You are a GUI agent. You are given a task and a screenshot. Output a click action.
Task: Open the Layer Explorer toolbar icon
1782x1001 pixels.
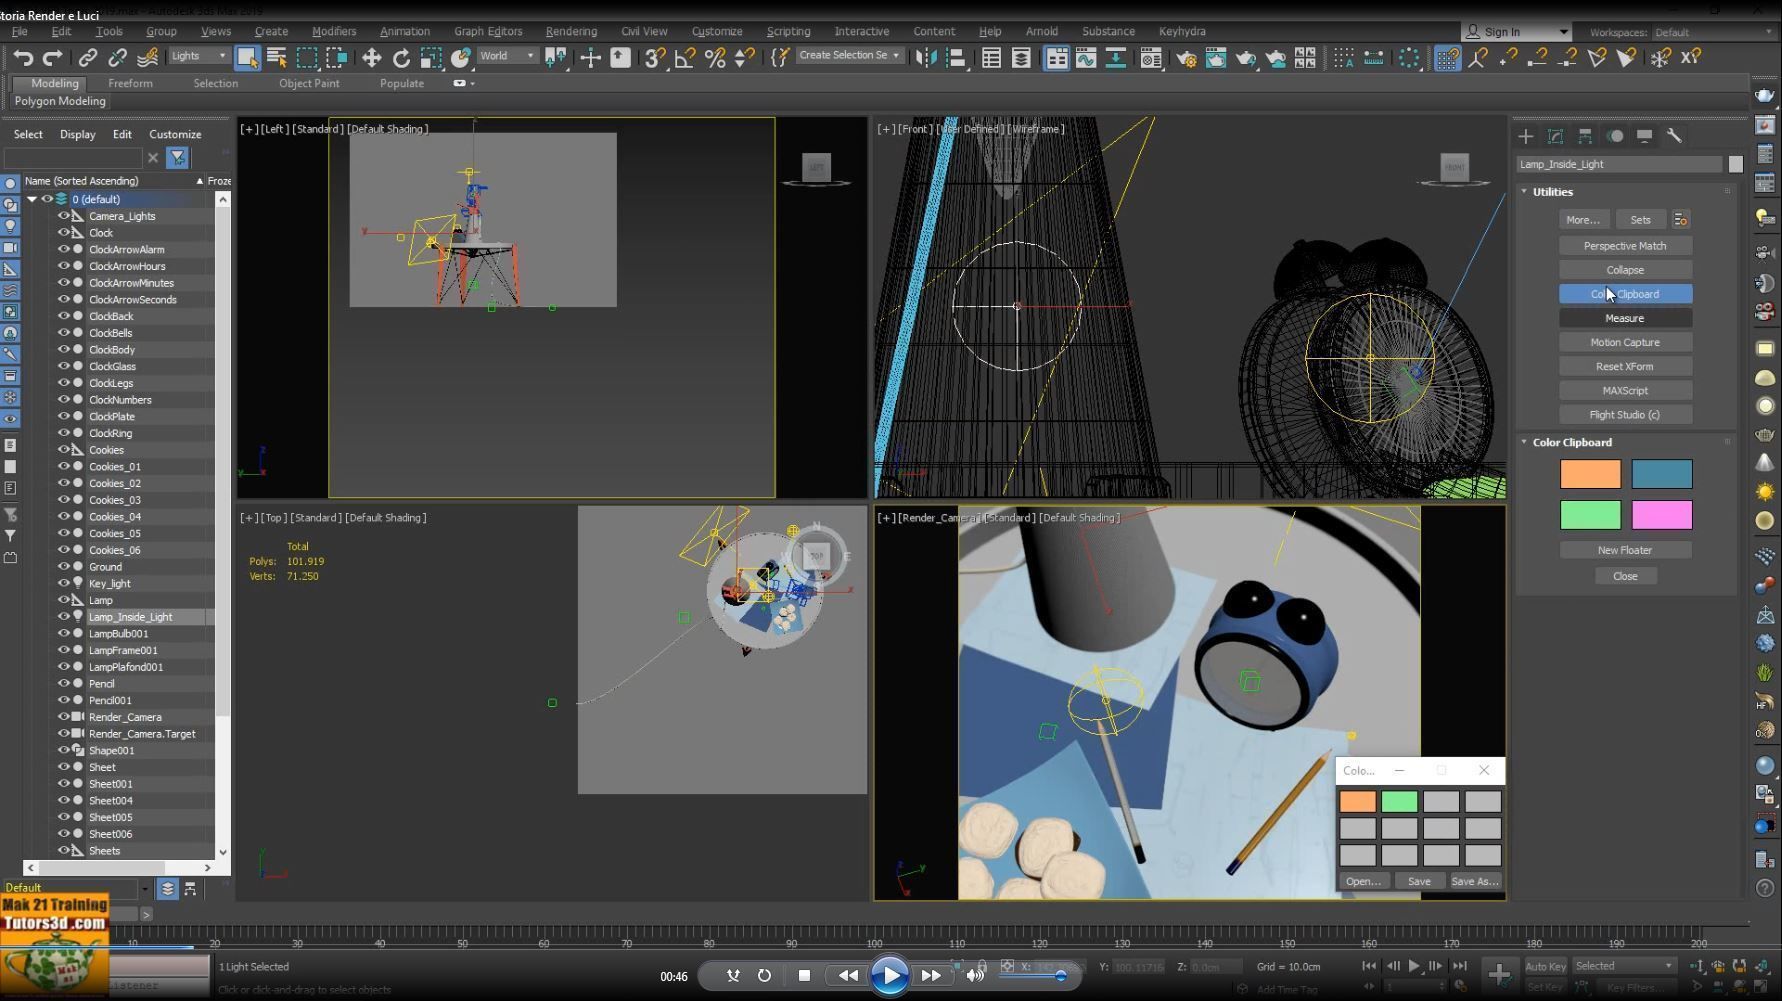1021,58
